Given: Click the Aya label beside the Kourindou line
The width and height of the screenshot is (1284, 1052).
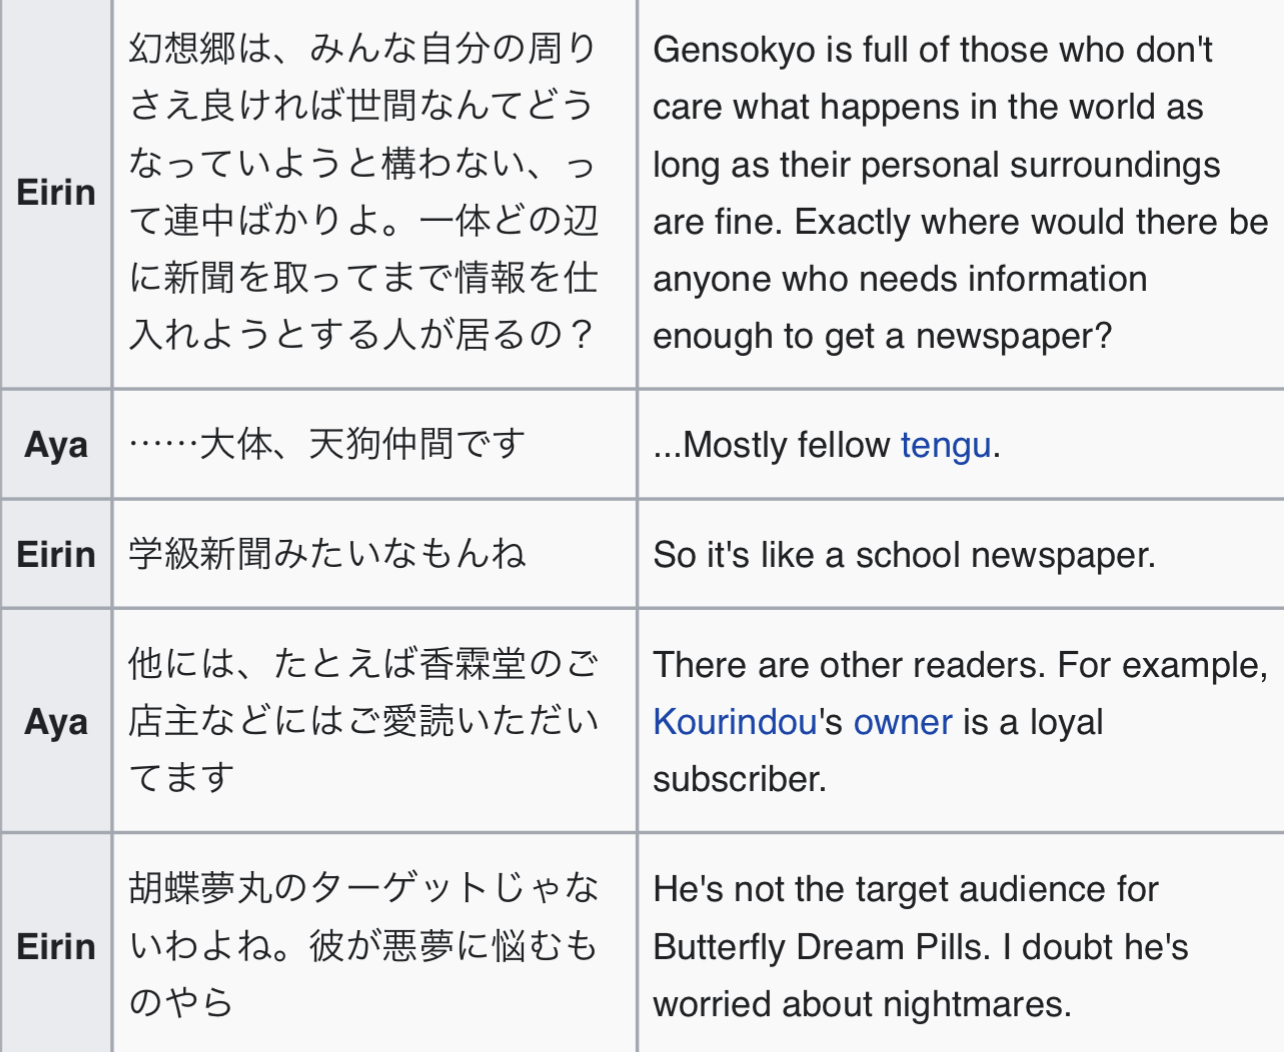Looking at the screenshot, I should pyautogui.click(x=56, y=722).
